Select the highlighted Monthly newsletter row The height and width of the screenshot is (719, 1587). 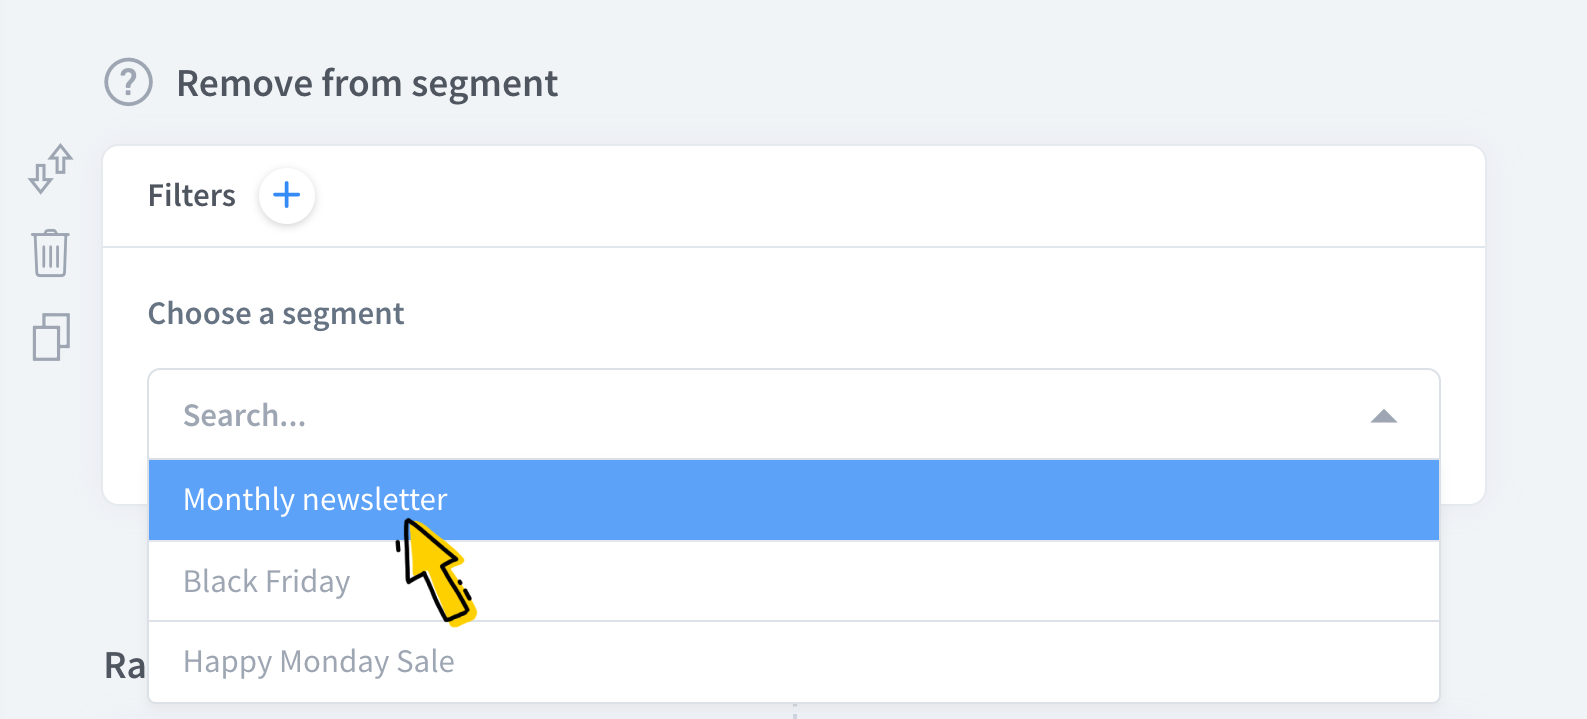[x=314, y=499]
